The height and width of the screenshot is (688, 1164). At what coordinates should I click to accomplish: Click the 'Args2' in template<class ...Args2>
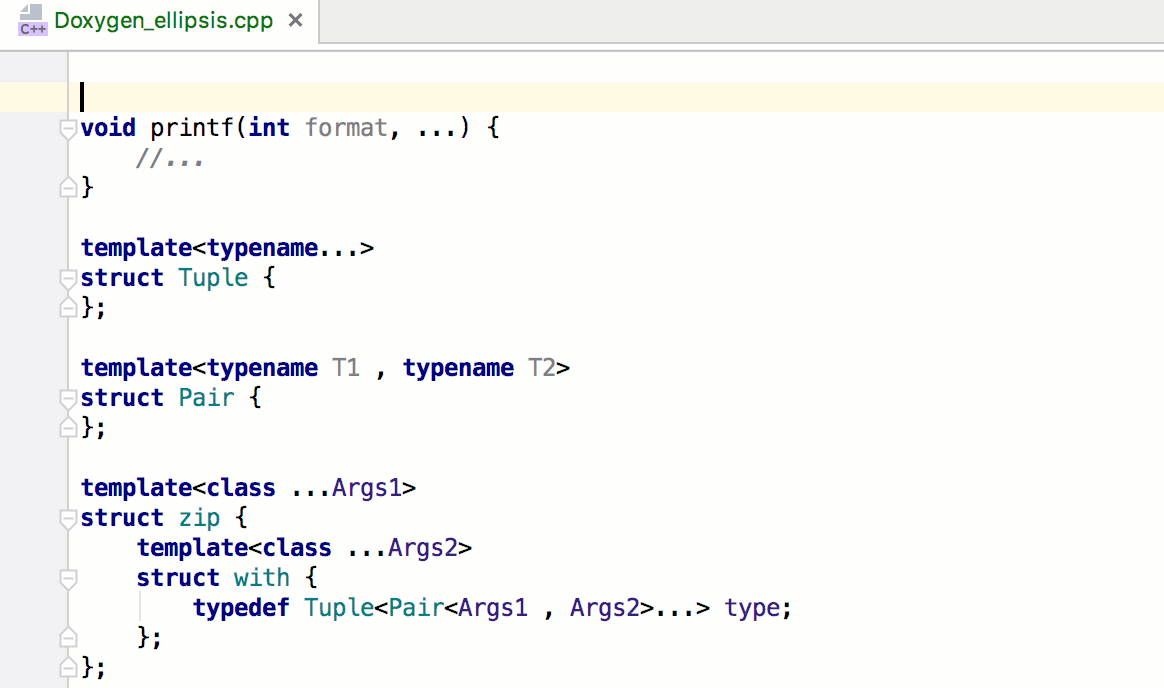(x=423, y=548)
